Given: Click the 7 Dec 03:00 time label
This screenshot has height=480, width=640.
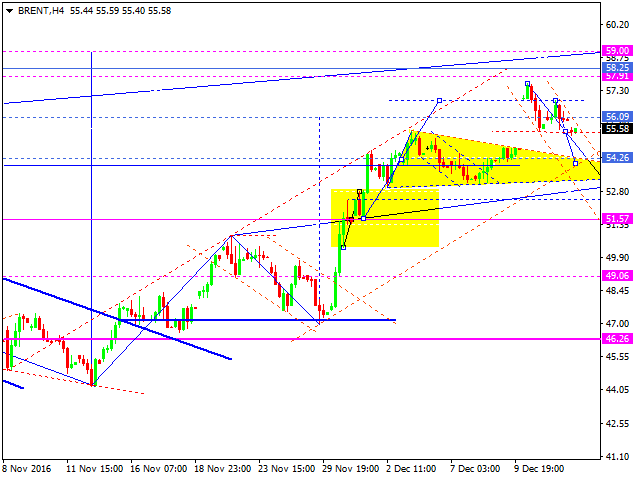Looking at the screenshot, I should [x=475, y=469].
